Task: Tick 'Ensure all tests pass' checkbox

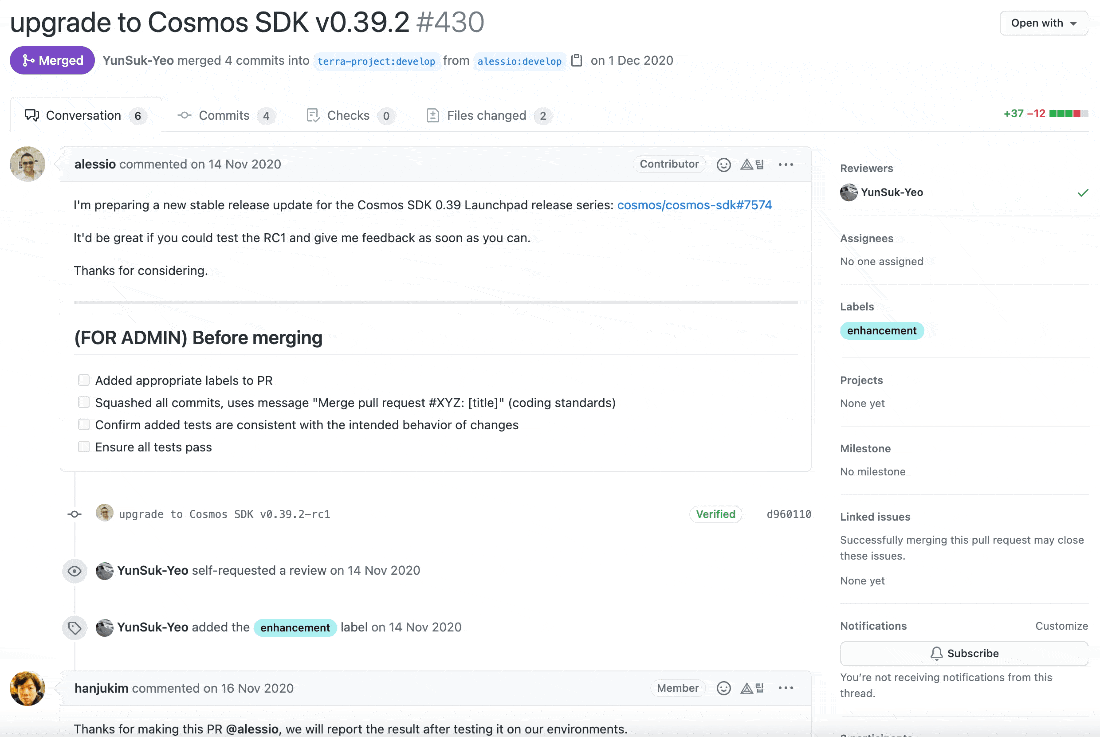Action: click(84, 447)
